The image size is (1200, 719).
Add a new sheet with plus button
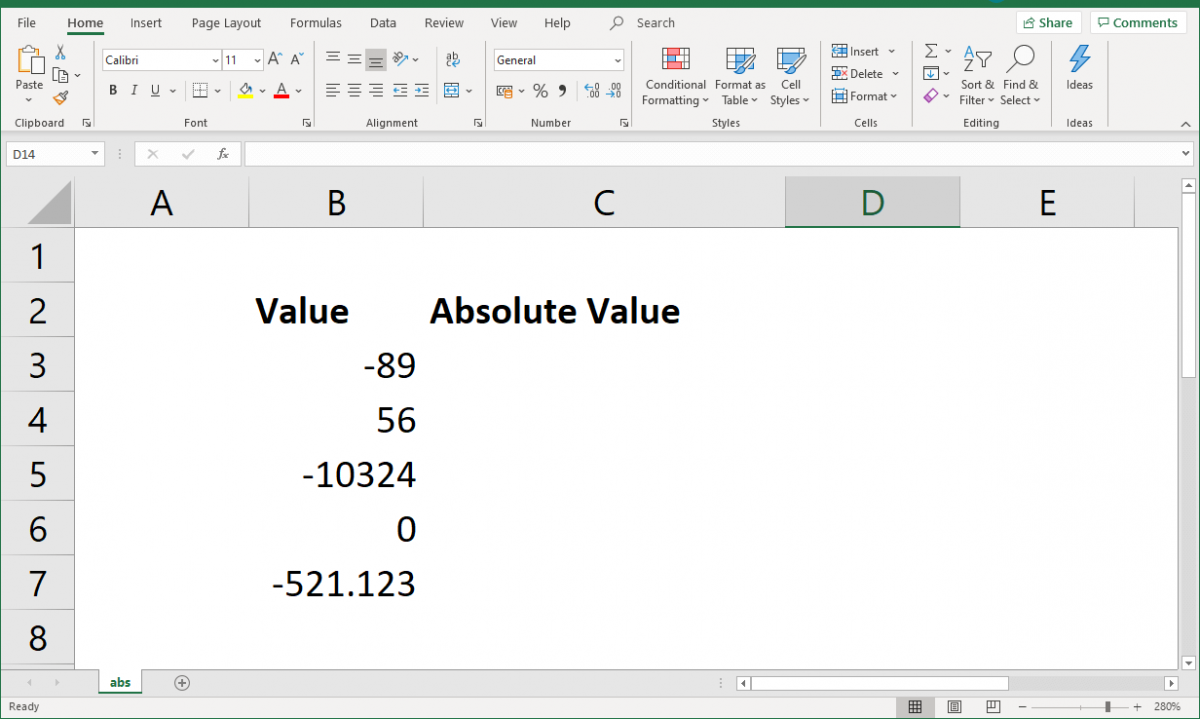182,682
